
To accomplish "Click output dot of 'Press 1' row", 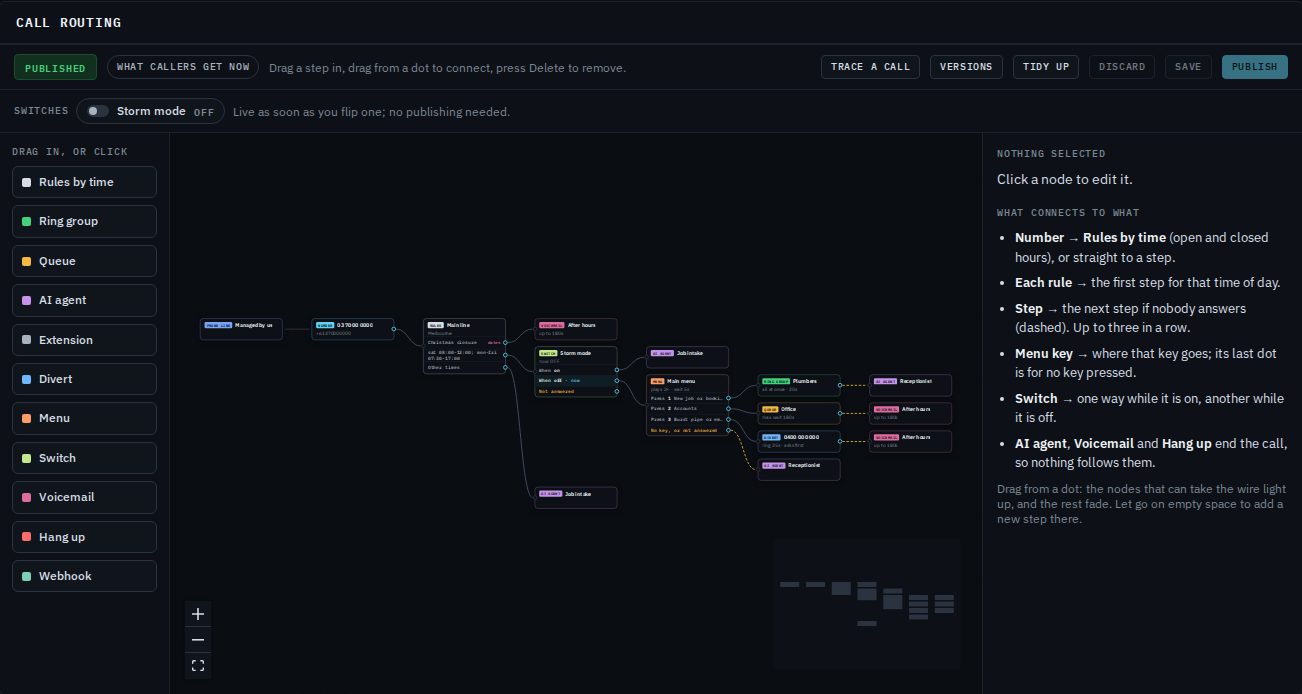I will (729, 398).
